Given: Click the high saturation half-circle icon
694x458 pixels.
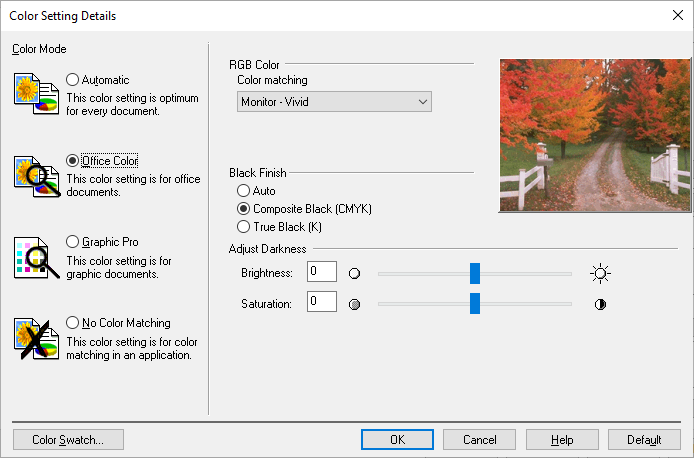Looking at the screenshot, I should click(600, 304).
